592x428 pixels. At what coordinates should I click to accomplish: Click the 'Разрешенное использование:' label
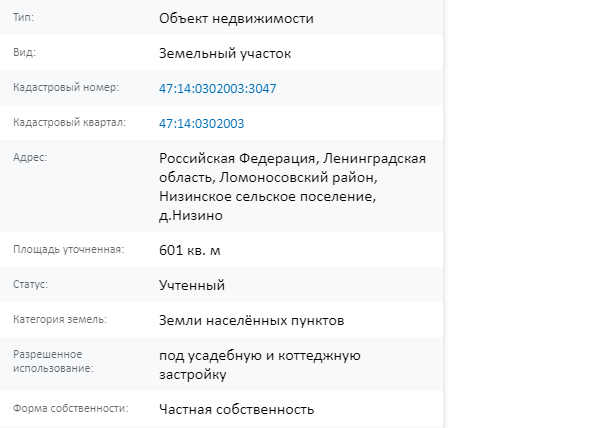click(x=53, y=361)
